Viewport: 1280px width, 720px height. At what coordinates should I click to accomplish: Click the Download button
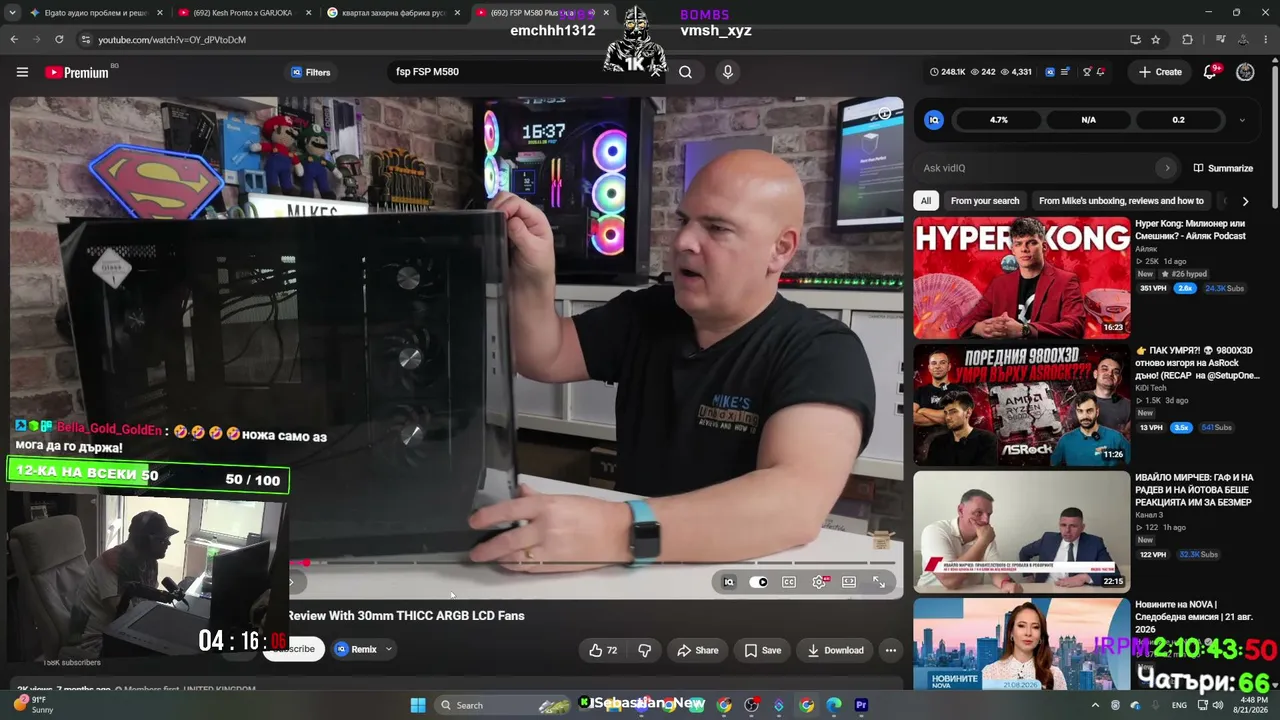(x=835, y=650)
